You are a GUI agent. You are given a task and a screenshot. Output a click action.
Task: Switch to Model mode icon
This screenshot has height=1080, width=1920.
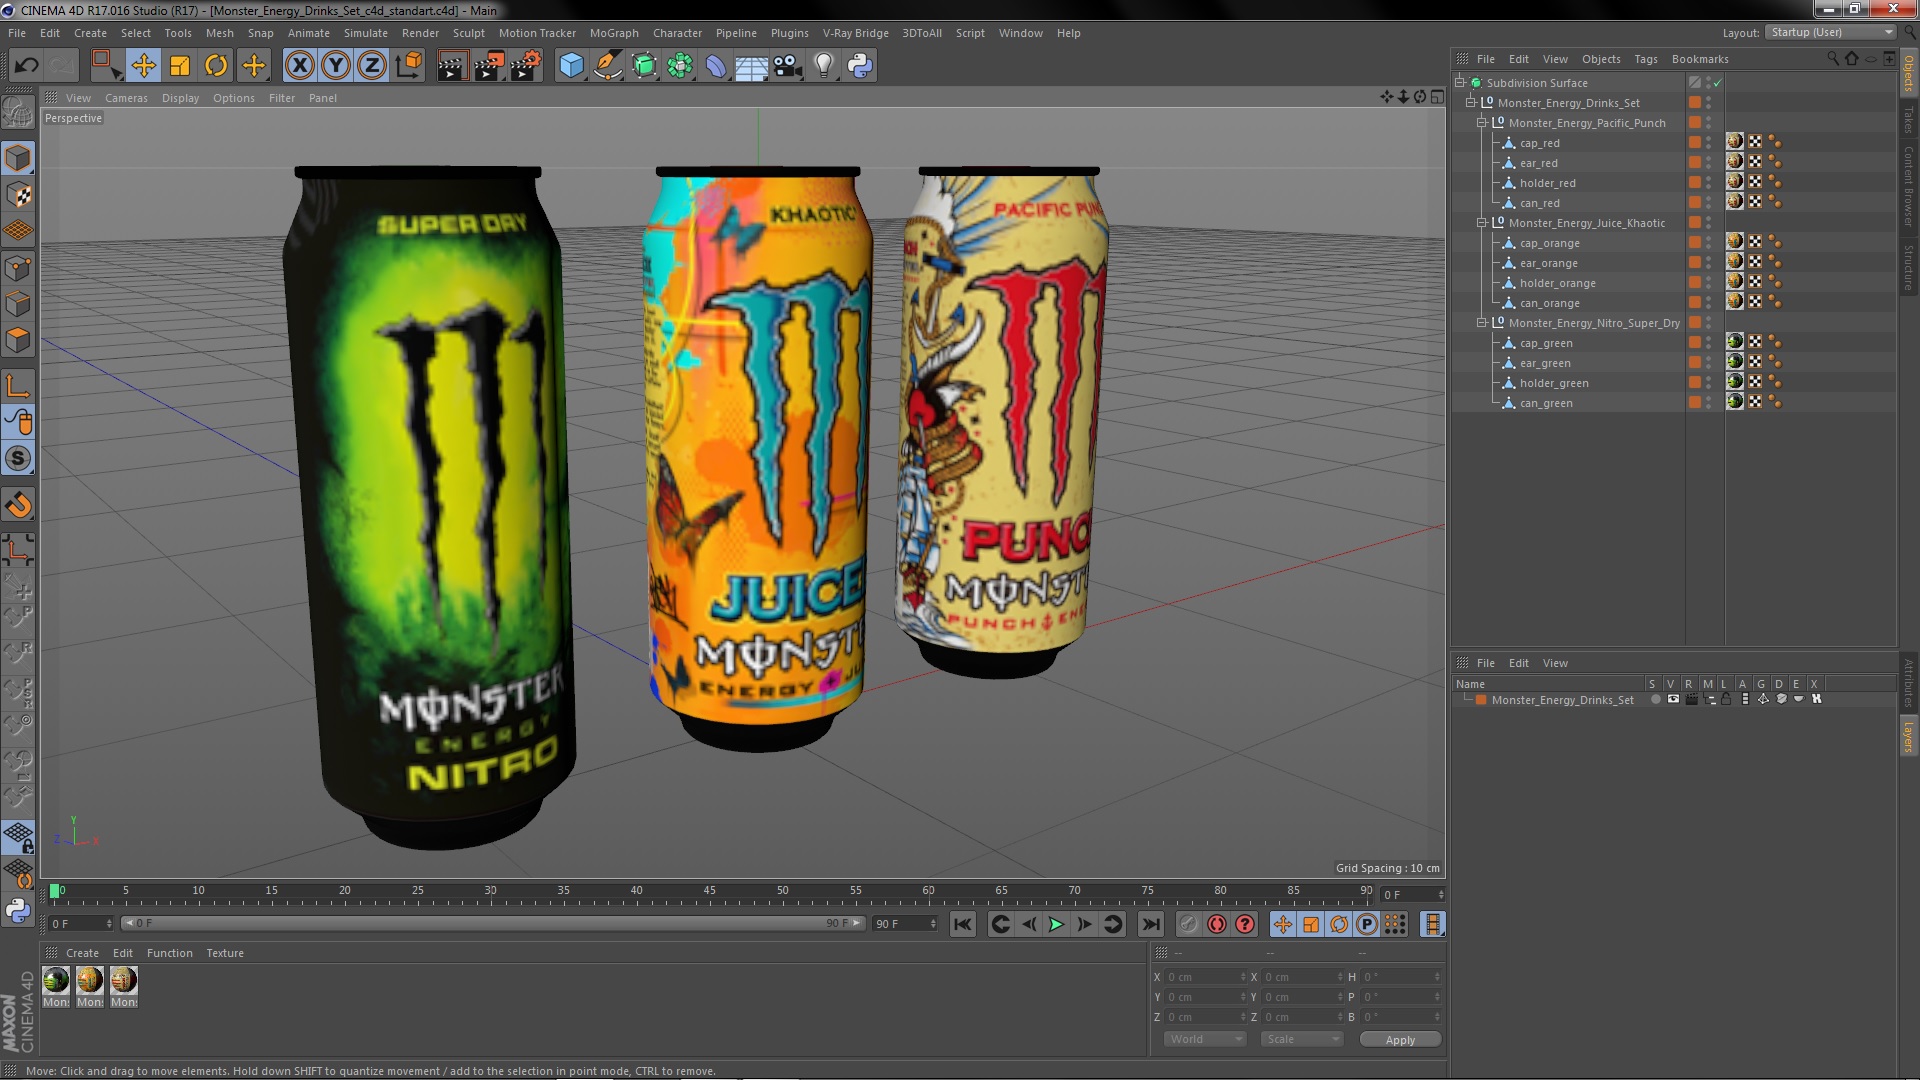(18, 158)
